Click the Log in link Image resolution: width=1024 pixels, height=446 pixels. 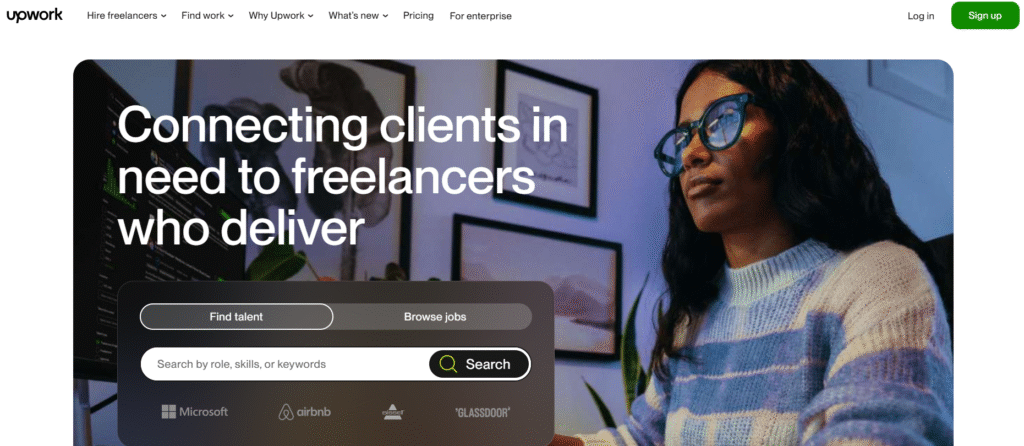[921, 16]
